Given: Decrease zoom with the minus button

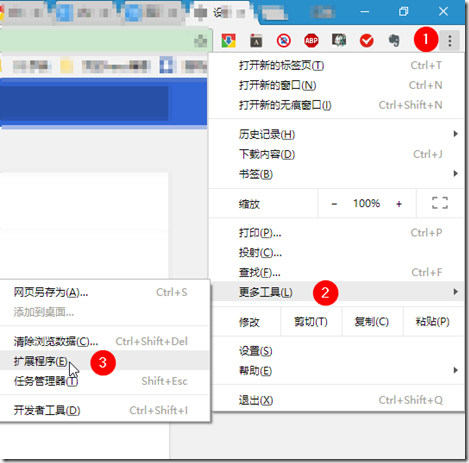Looking at the screenshot, I should pyautogui.click(x=334, y=204).
